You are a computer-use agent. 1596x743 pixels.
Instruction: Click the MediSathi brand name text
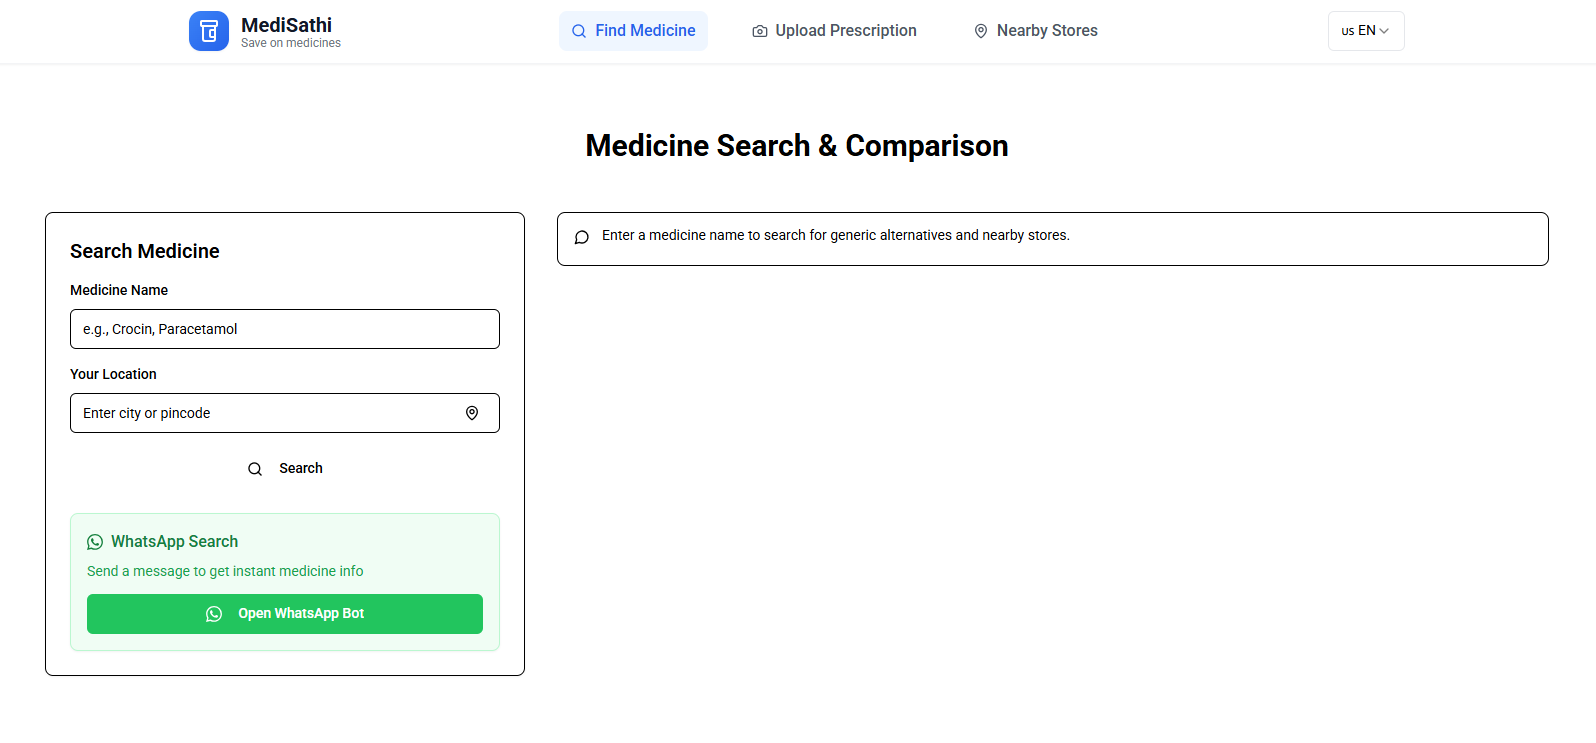pyautogui.click(x=286, y=25)
